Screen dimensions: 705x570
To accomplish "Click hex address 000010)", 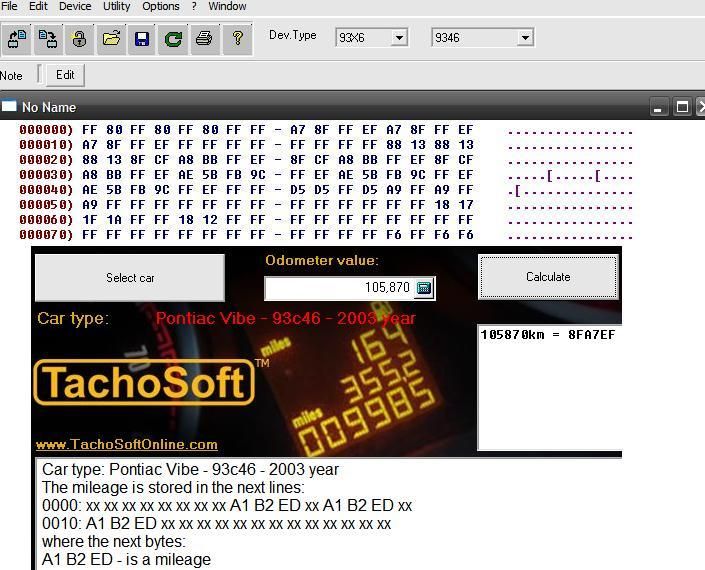I will click(x=46, y=145).
